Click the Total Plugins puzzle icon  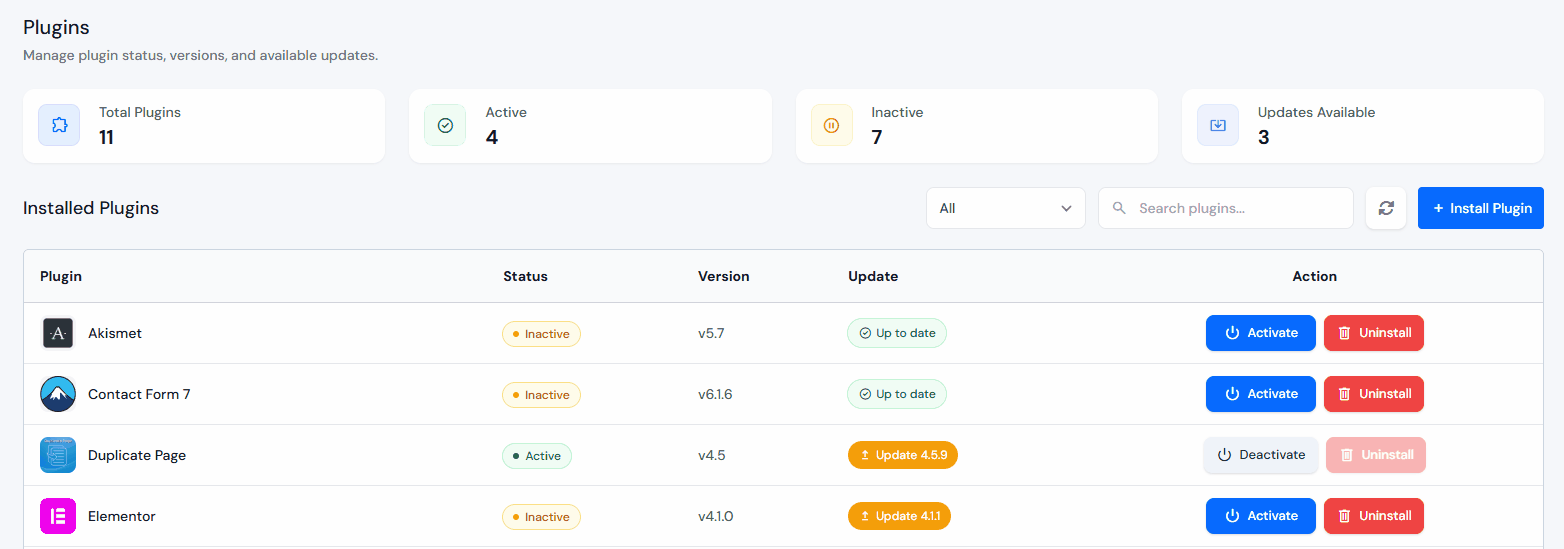[x=59, y=125]
